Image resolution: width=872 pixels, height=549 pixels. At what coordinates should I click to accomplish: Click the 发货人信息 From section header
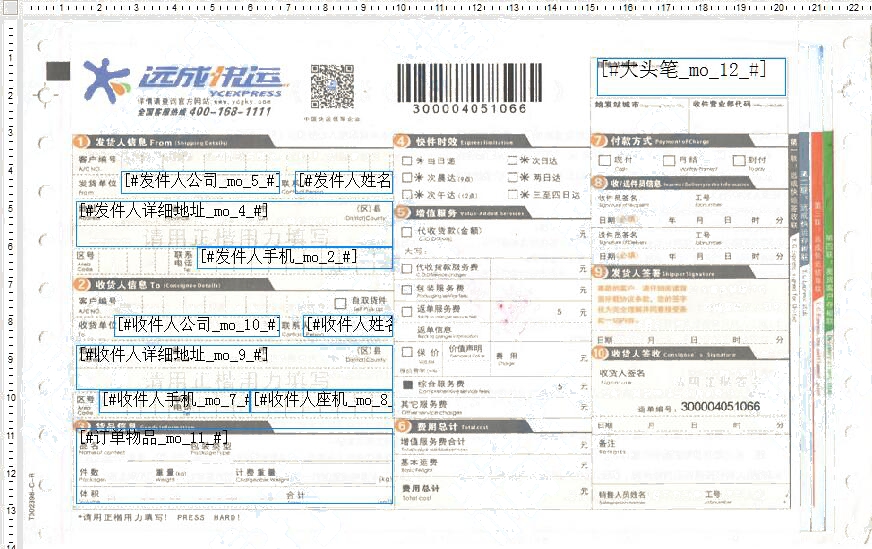point(172,142)
